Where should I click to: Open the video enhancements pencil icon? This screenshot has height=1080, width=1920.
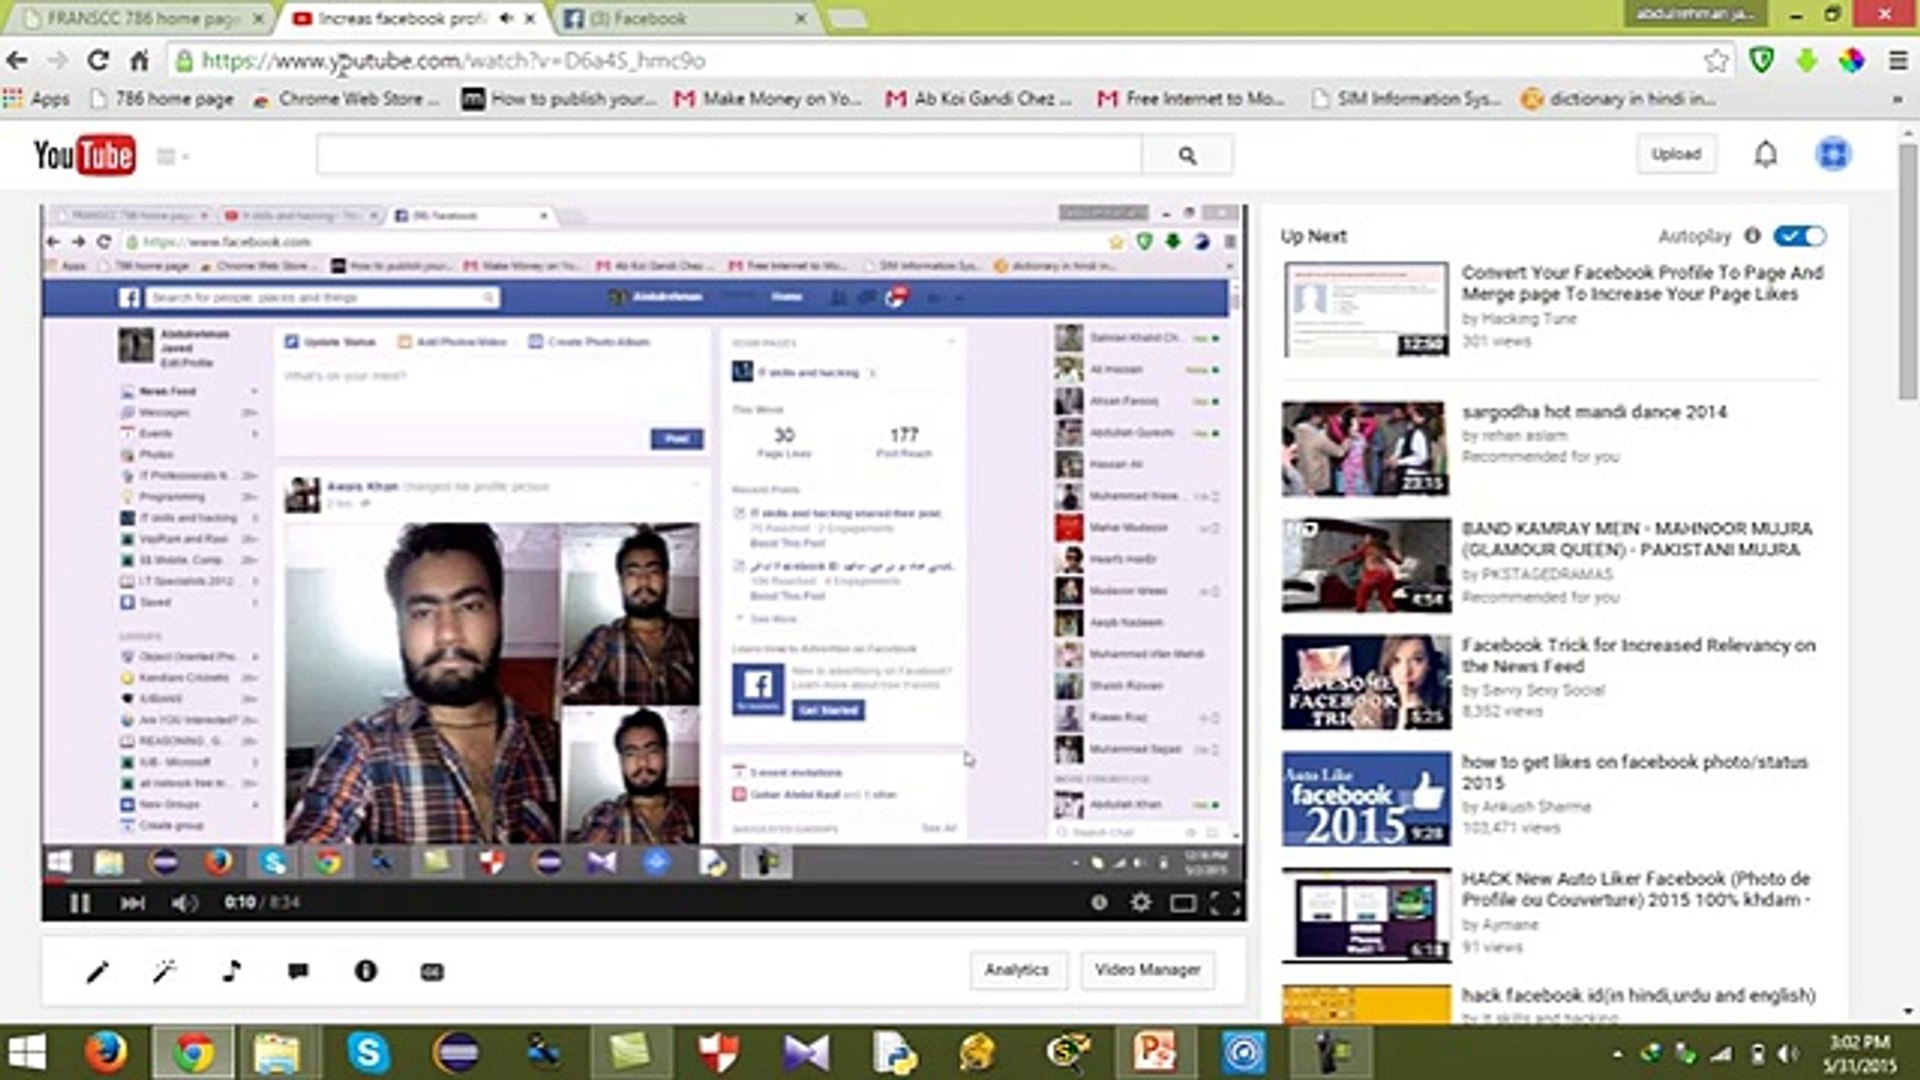pyautogui.click(x=97, y=971)
